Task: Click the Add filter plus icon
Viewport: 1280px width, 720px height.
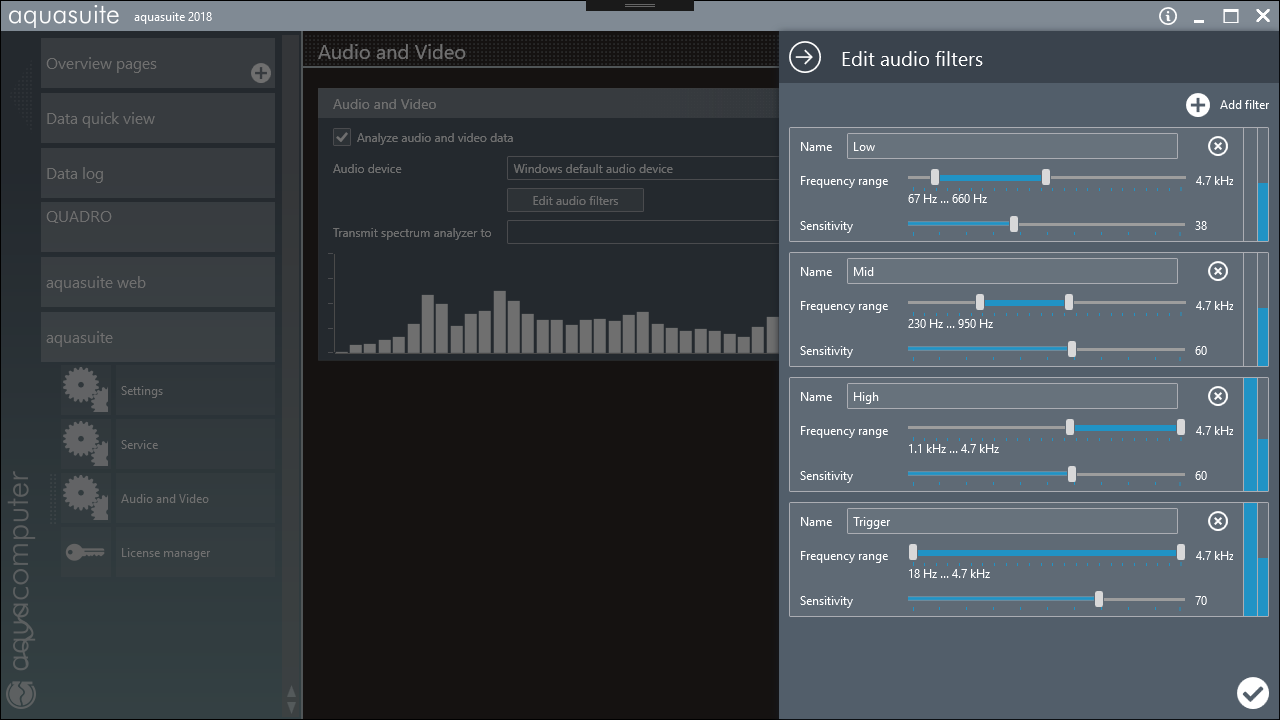Action: pos(1198,105)
